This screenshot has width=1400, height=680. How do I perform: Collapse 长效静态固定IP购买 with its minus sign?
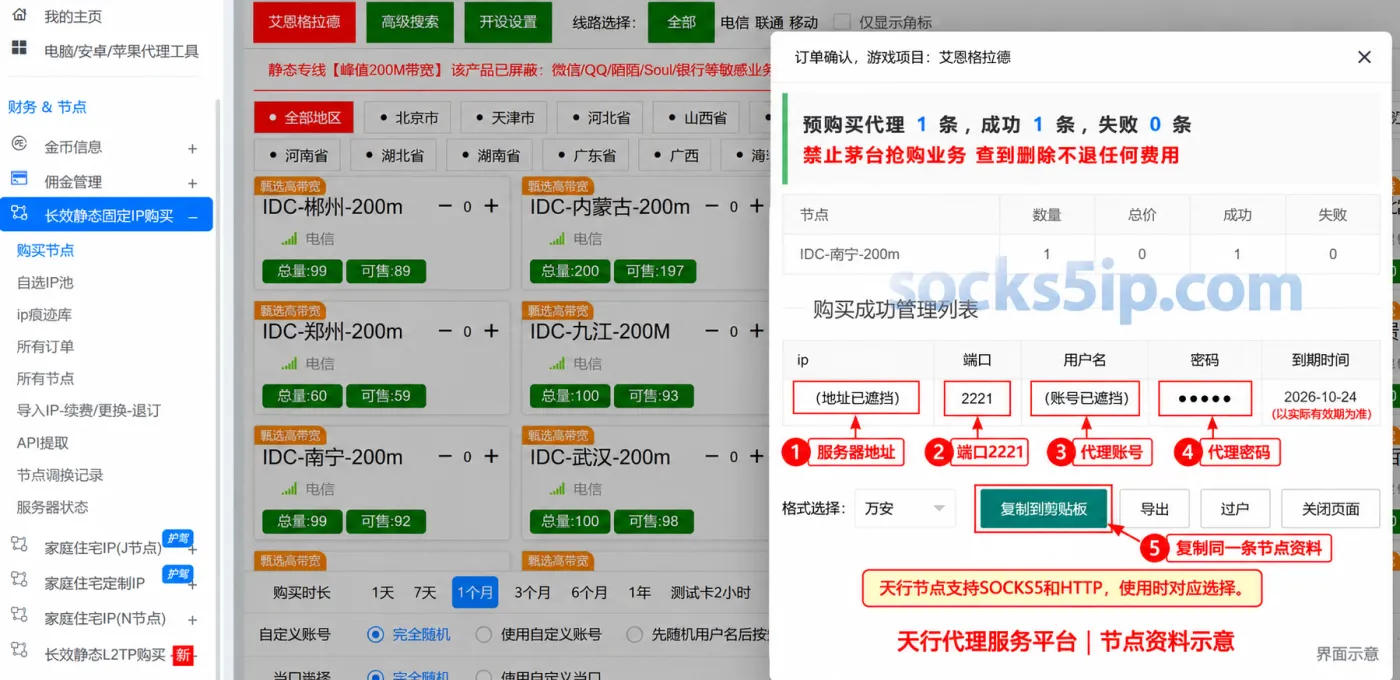(192, 217)
